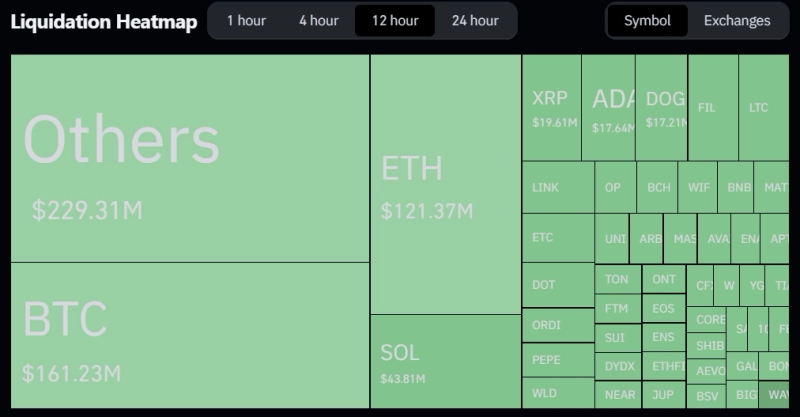Switch to the 24 hour timeframe

coord(474,20)
